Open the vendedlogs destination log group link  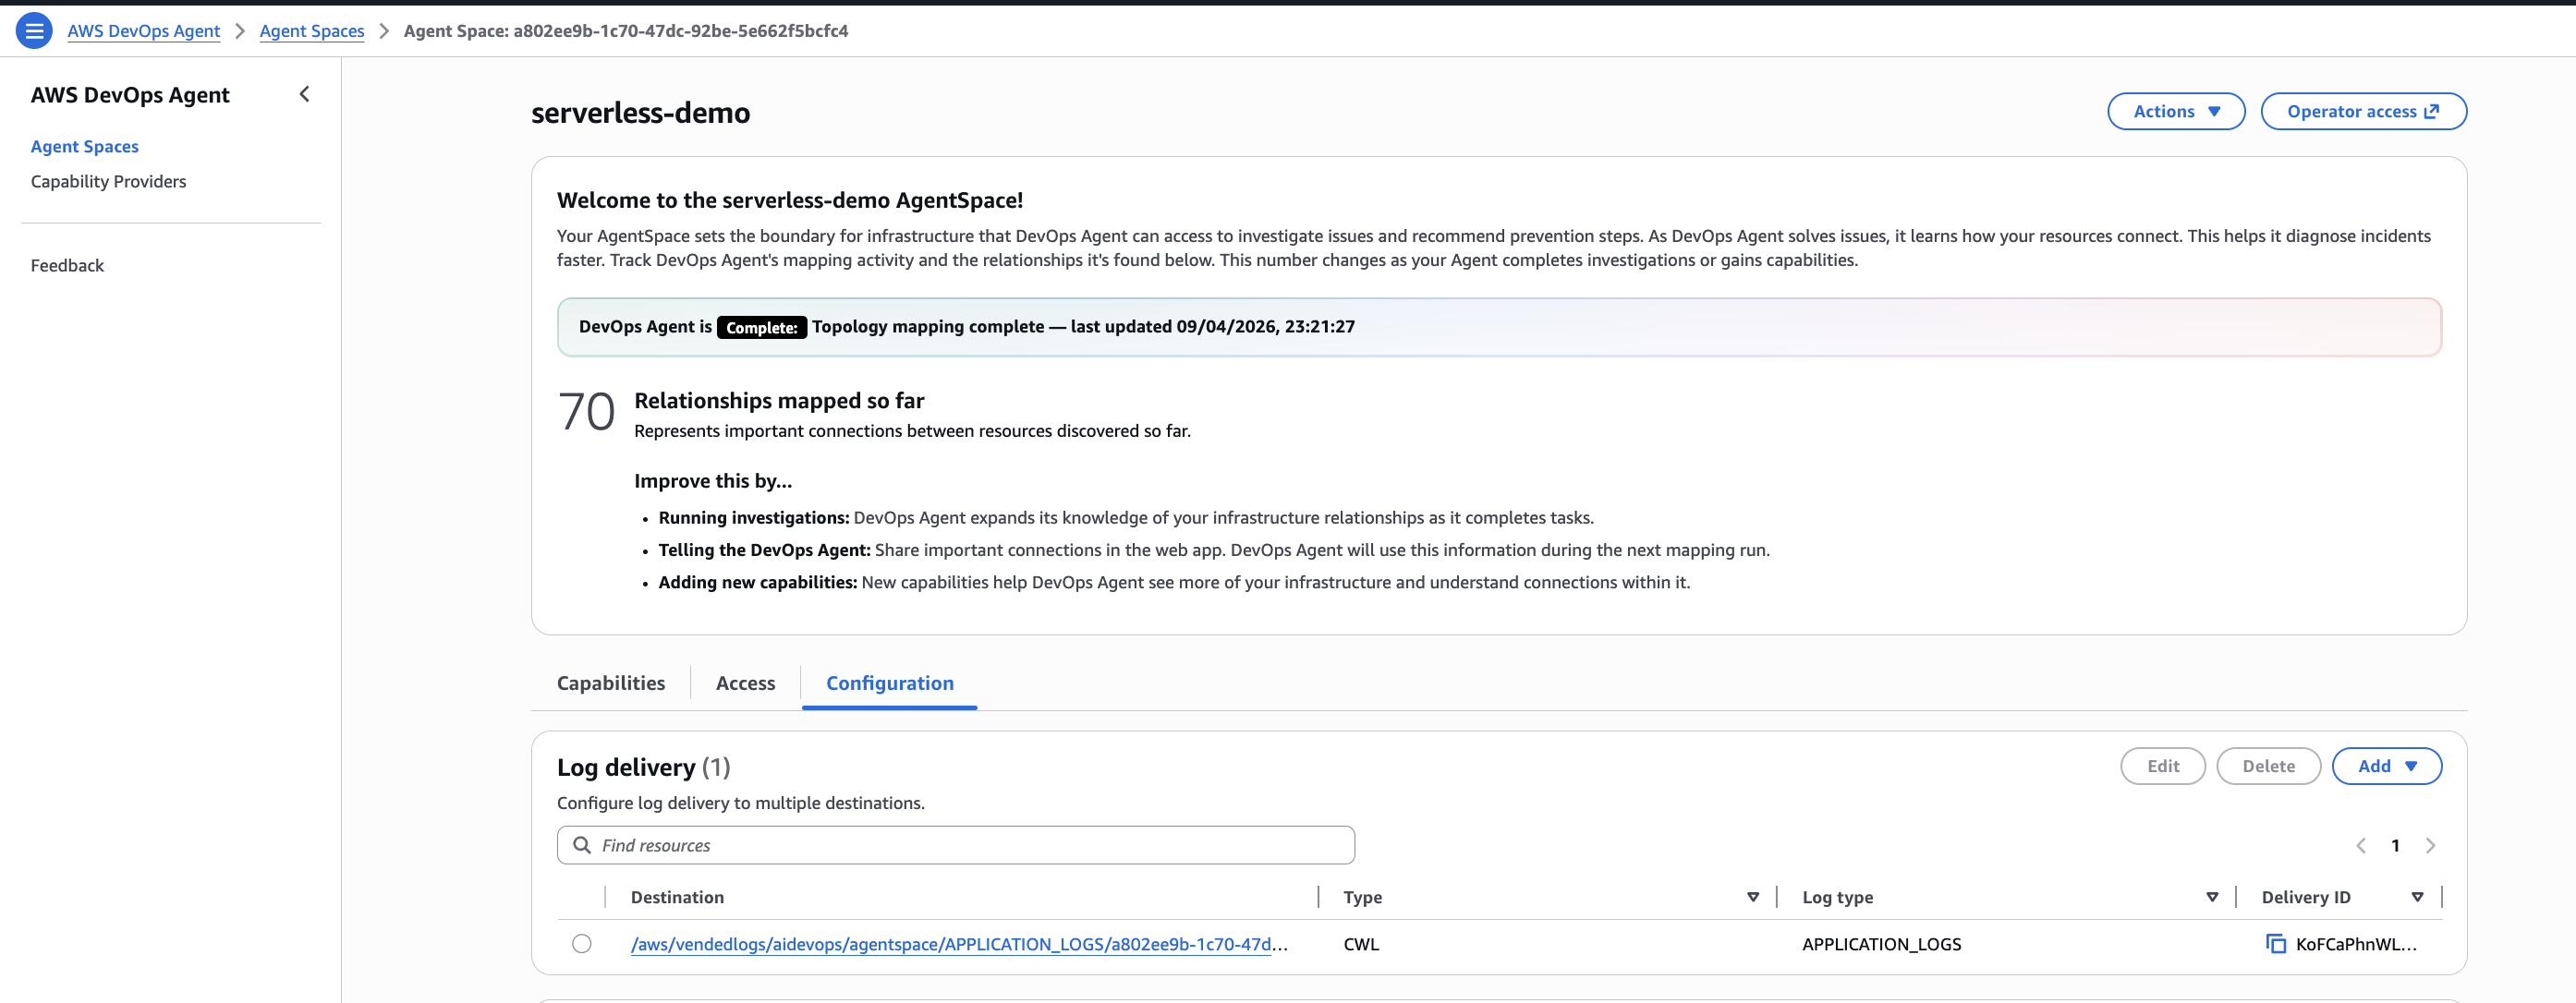click(958, 944)
